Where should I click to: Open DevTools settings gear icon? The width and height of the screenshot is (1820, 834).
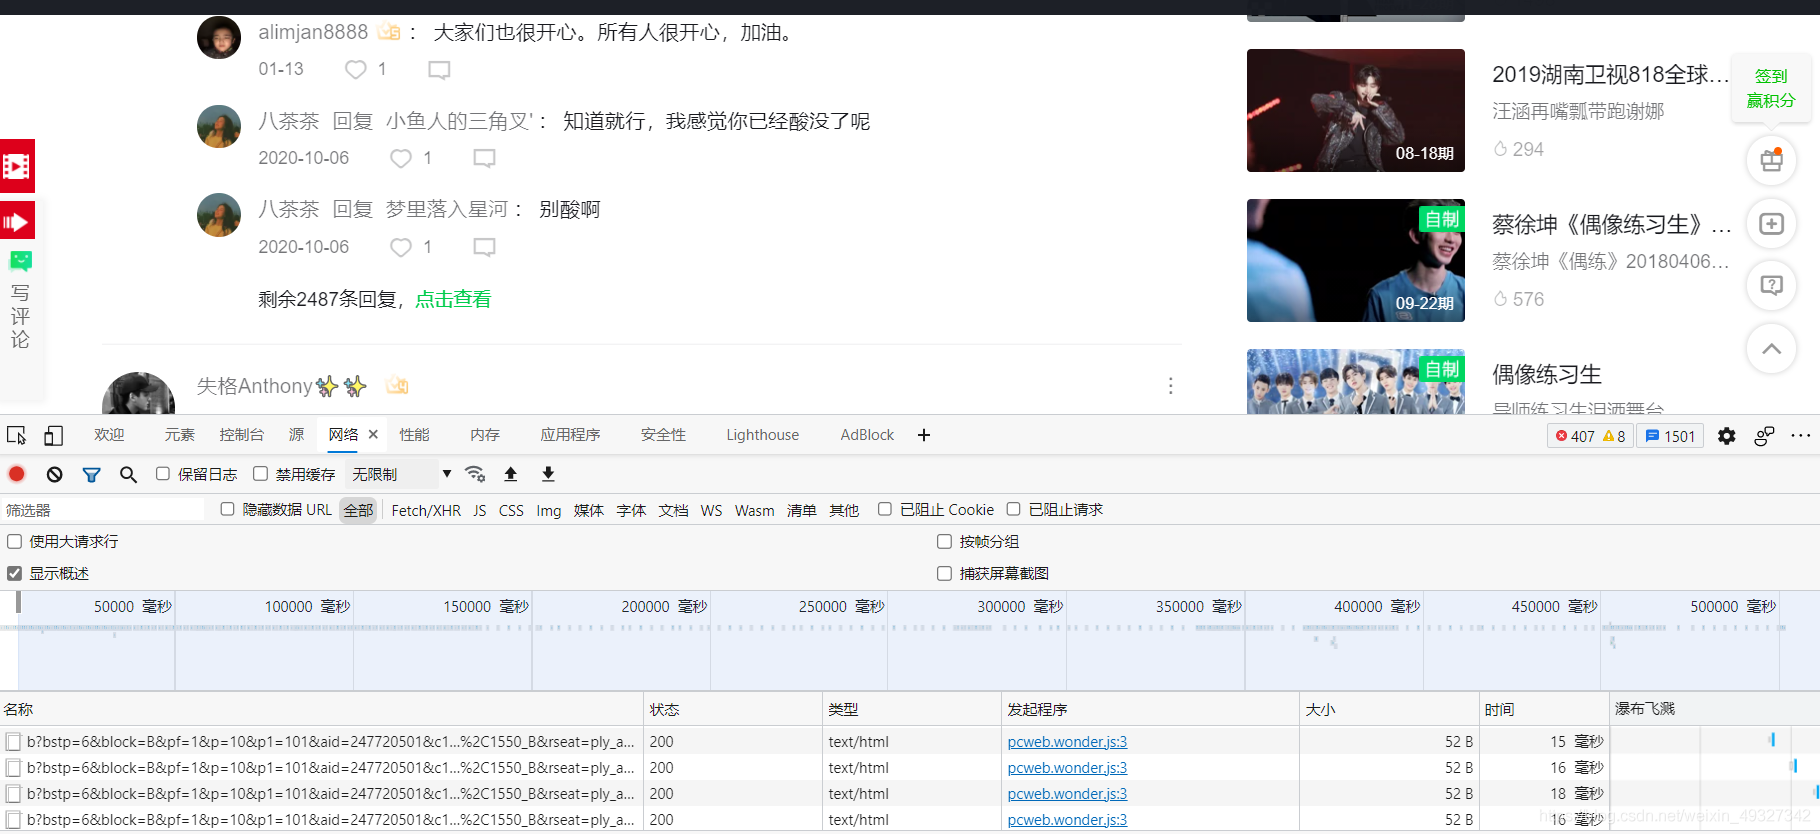(x=1727, y=436)
